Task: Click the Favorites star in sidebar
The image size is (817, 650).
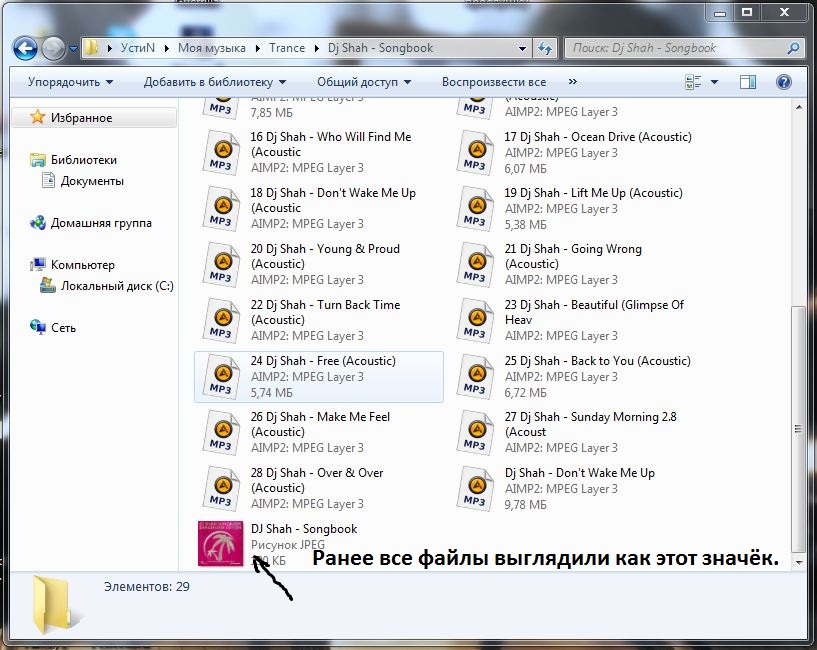Action: point(38,118)
